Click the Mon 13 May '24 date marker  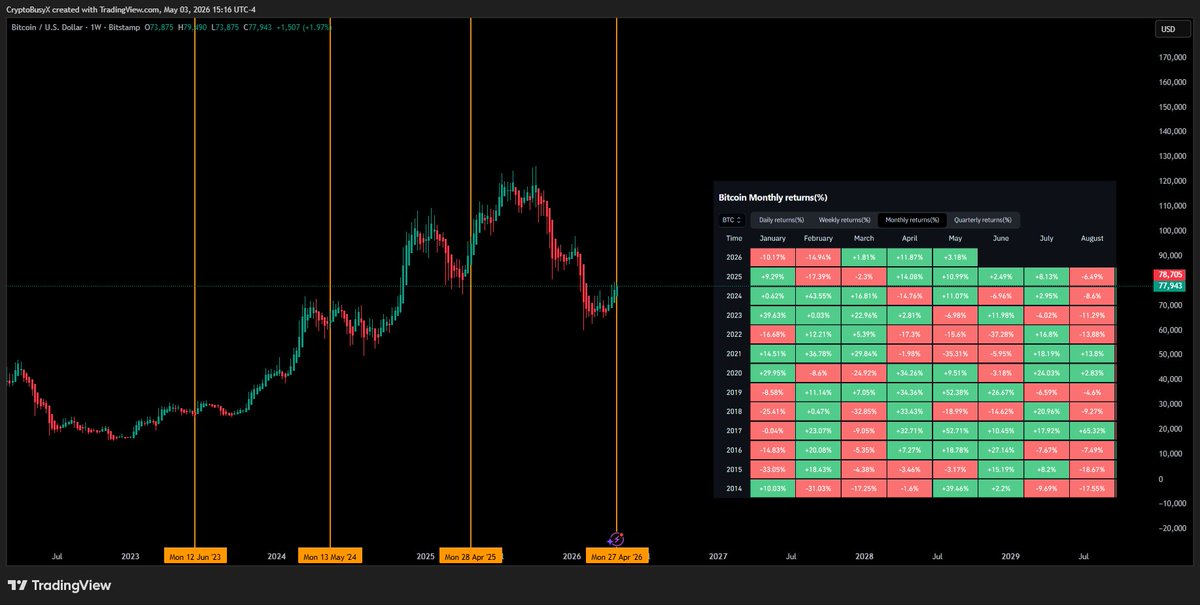[330, 556]
